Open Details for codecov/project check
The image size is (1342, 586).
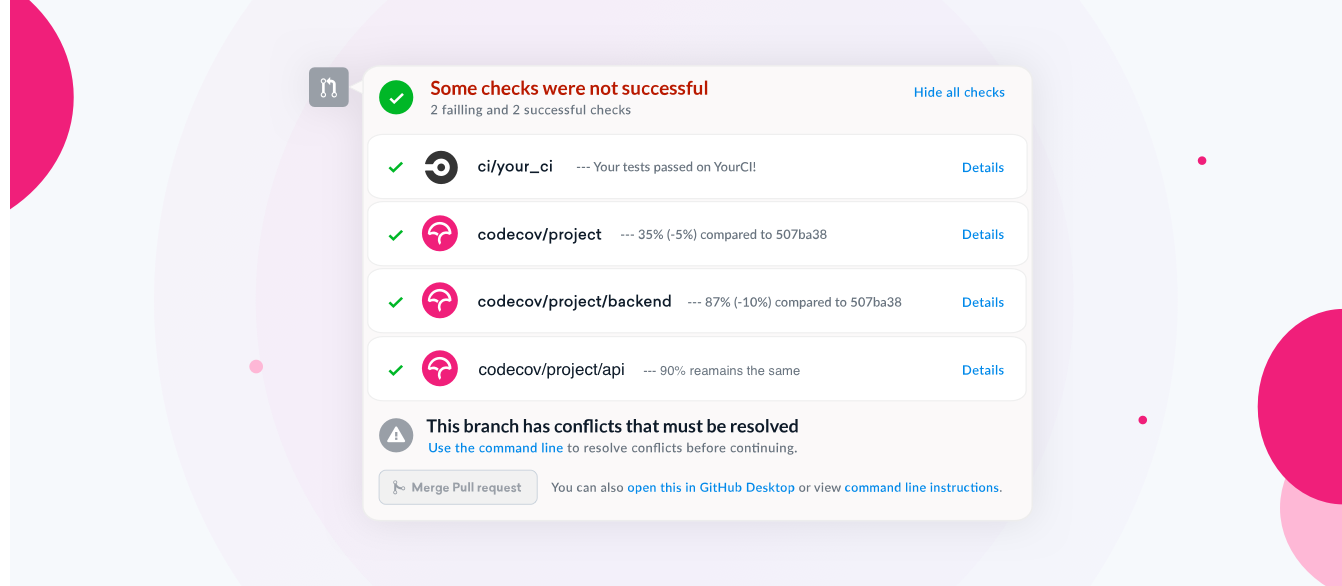(x=983, y=234)
